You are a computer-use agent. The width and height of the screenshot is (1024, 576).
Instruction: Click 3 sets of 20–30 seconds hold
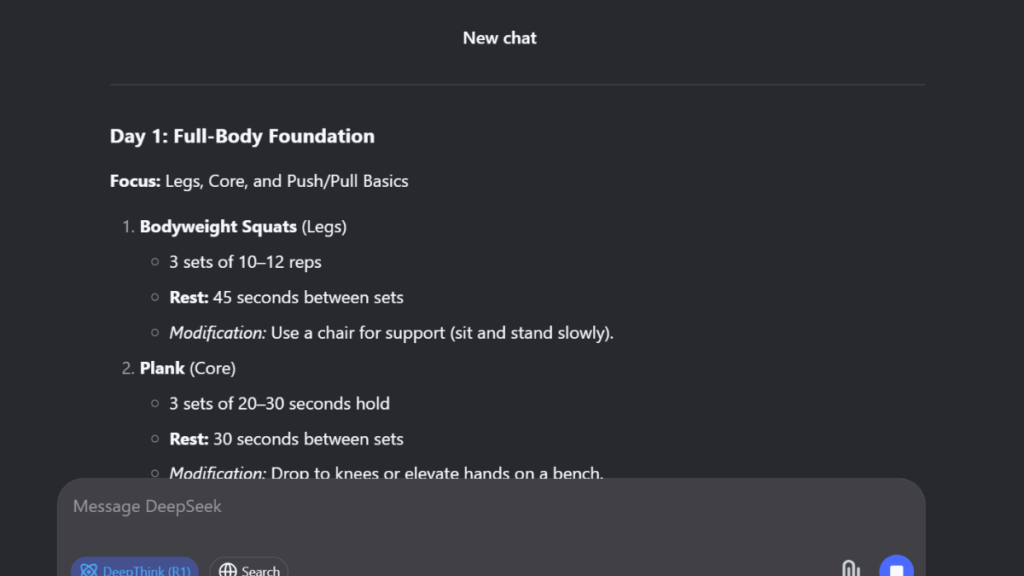[280, 404]
